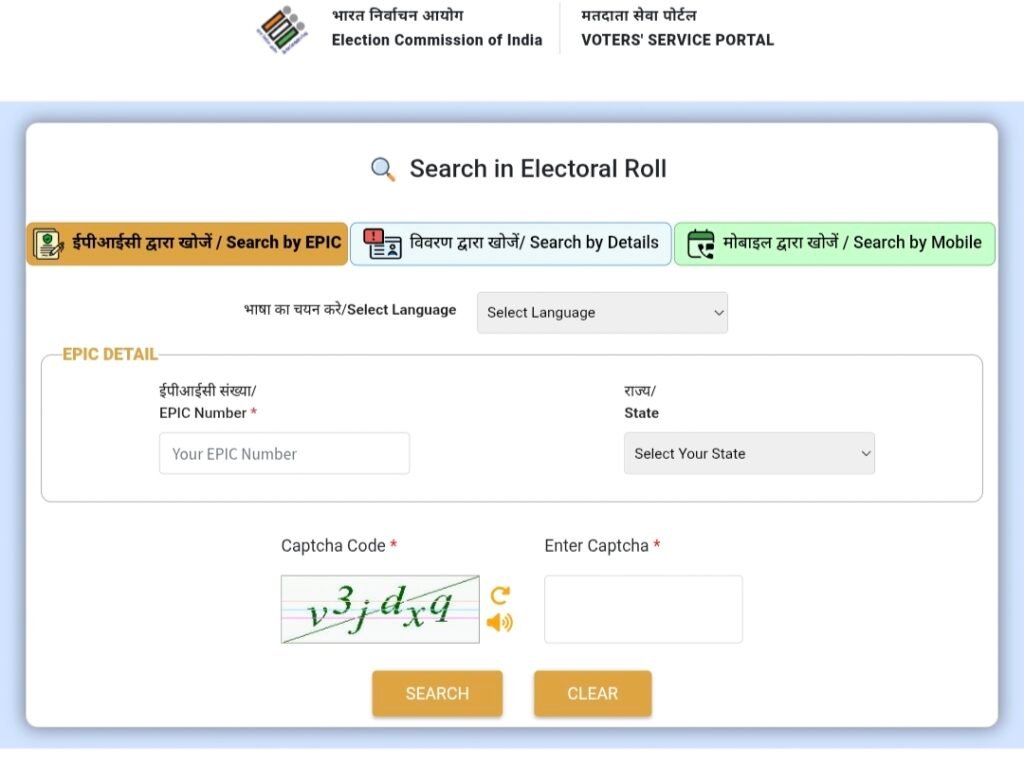The height and width of the screenshot is (766, 1024).
Task: Expand the Select Your State dropdown
Action: (x=749, y=454)
